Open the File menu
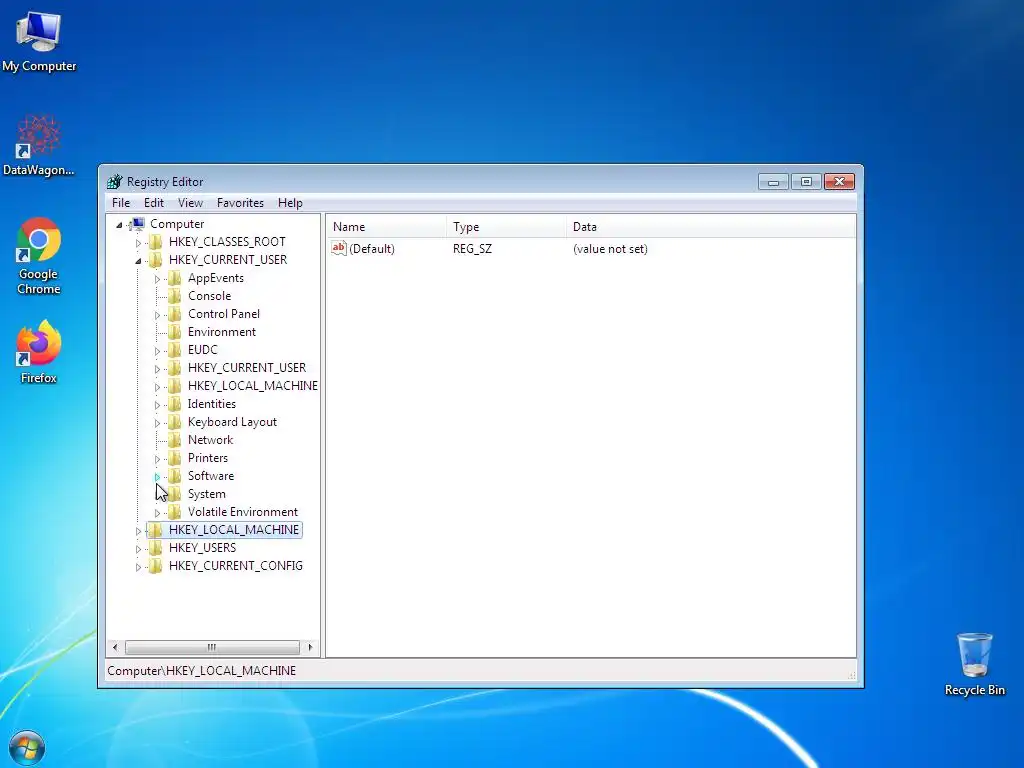The height and width of the screenshot is (768, 1024). [x=121, y=202]
